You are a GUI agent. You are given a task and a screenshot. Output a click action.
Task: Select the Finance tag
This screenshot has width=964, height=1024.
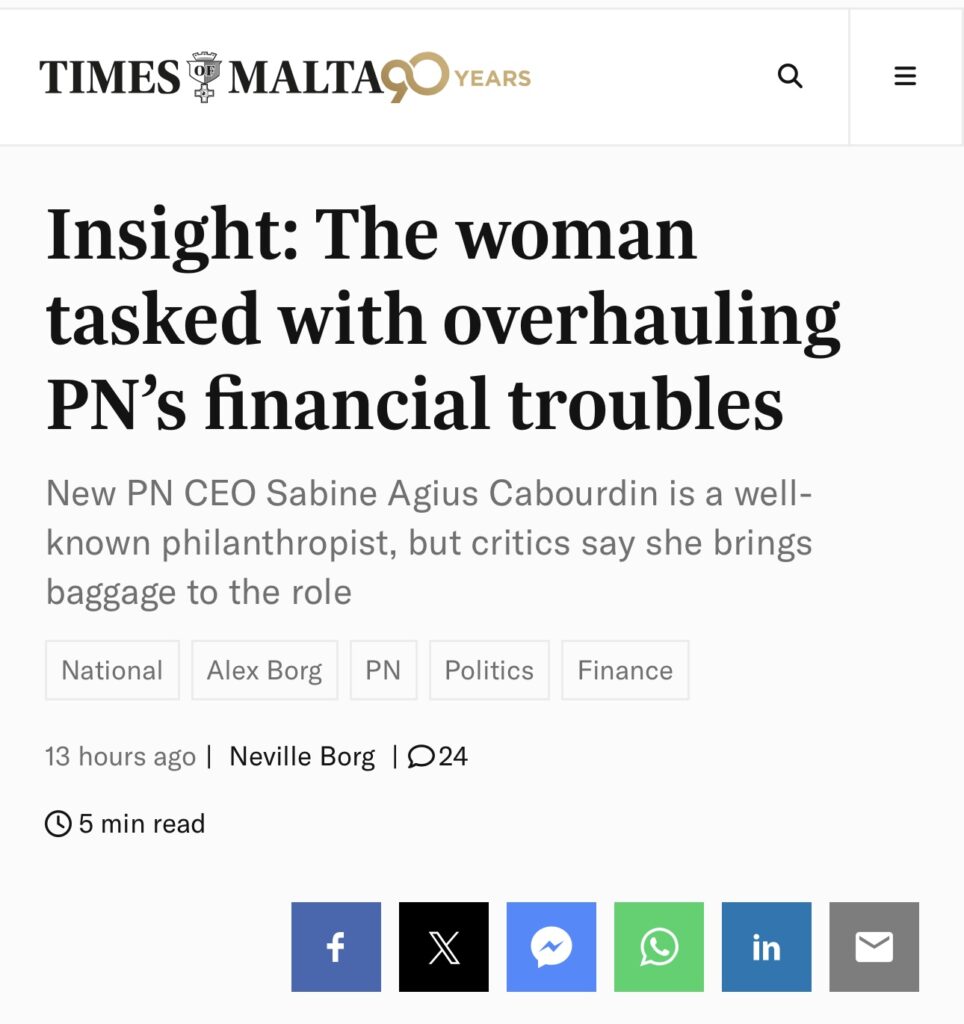[625, 670]
